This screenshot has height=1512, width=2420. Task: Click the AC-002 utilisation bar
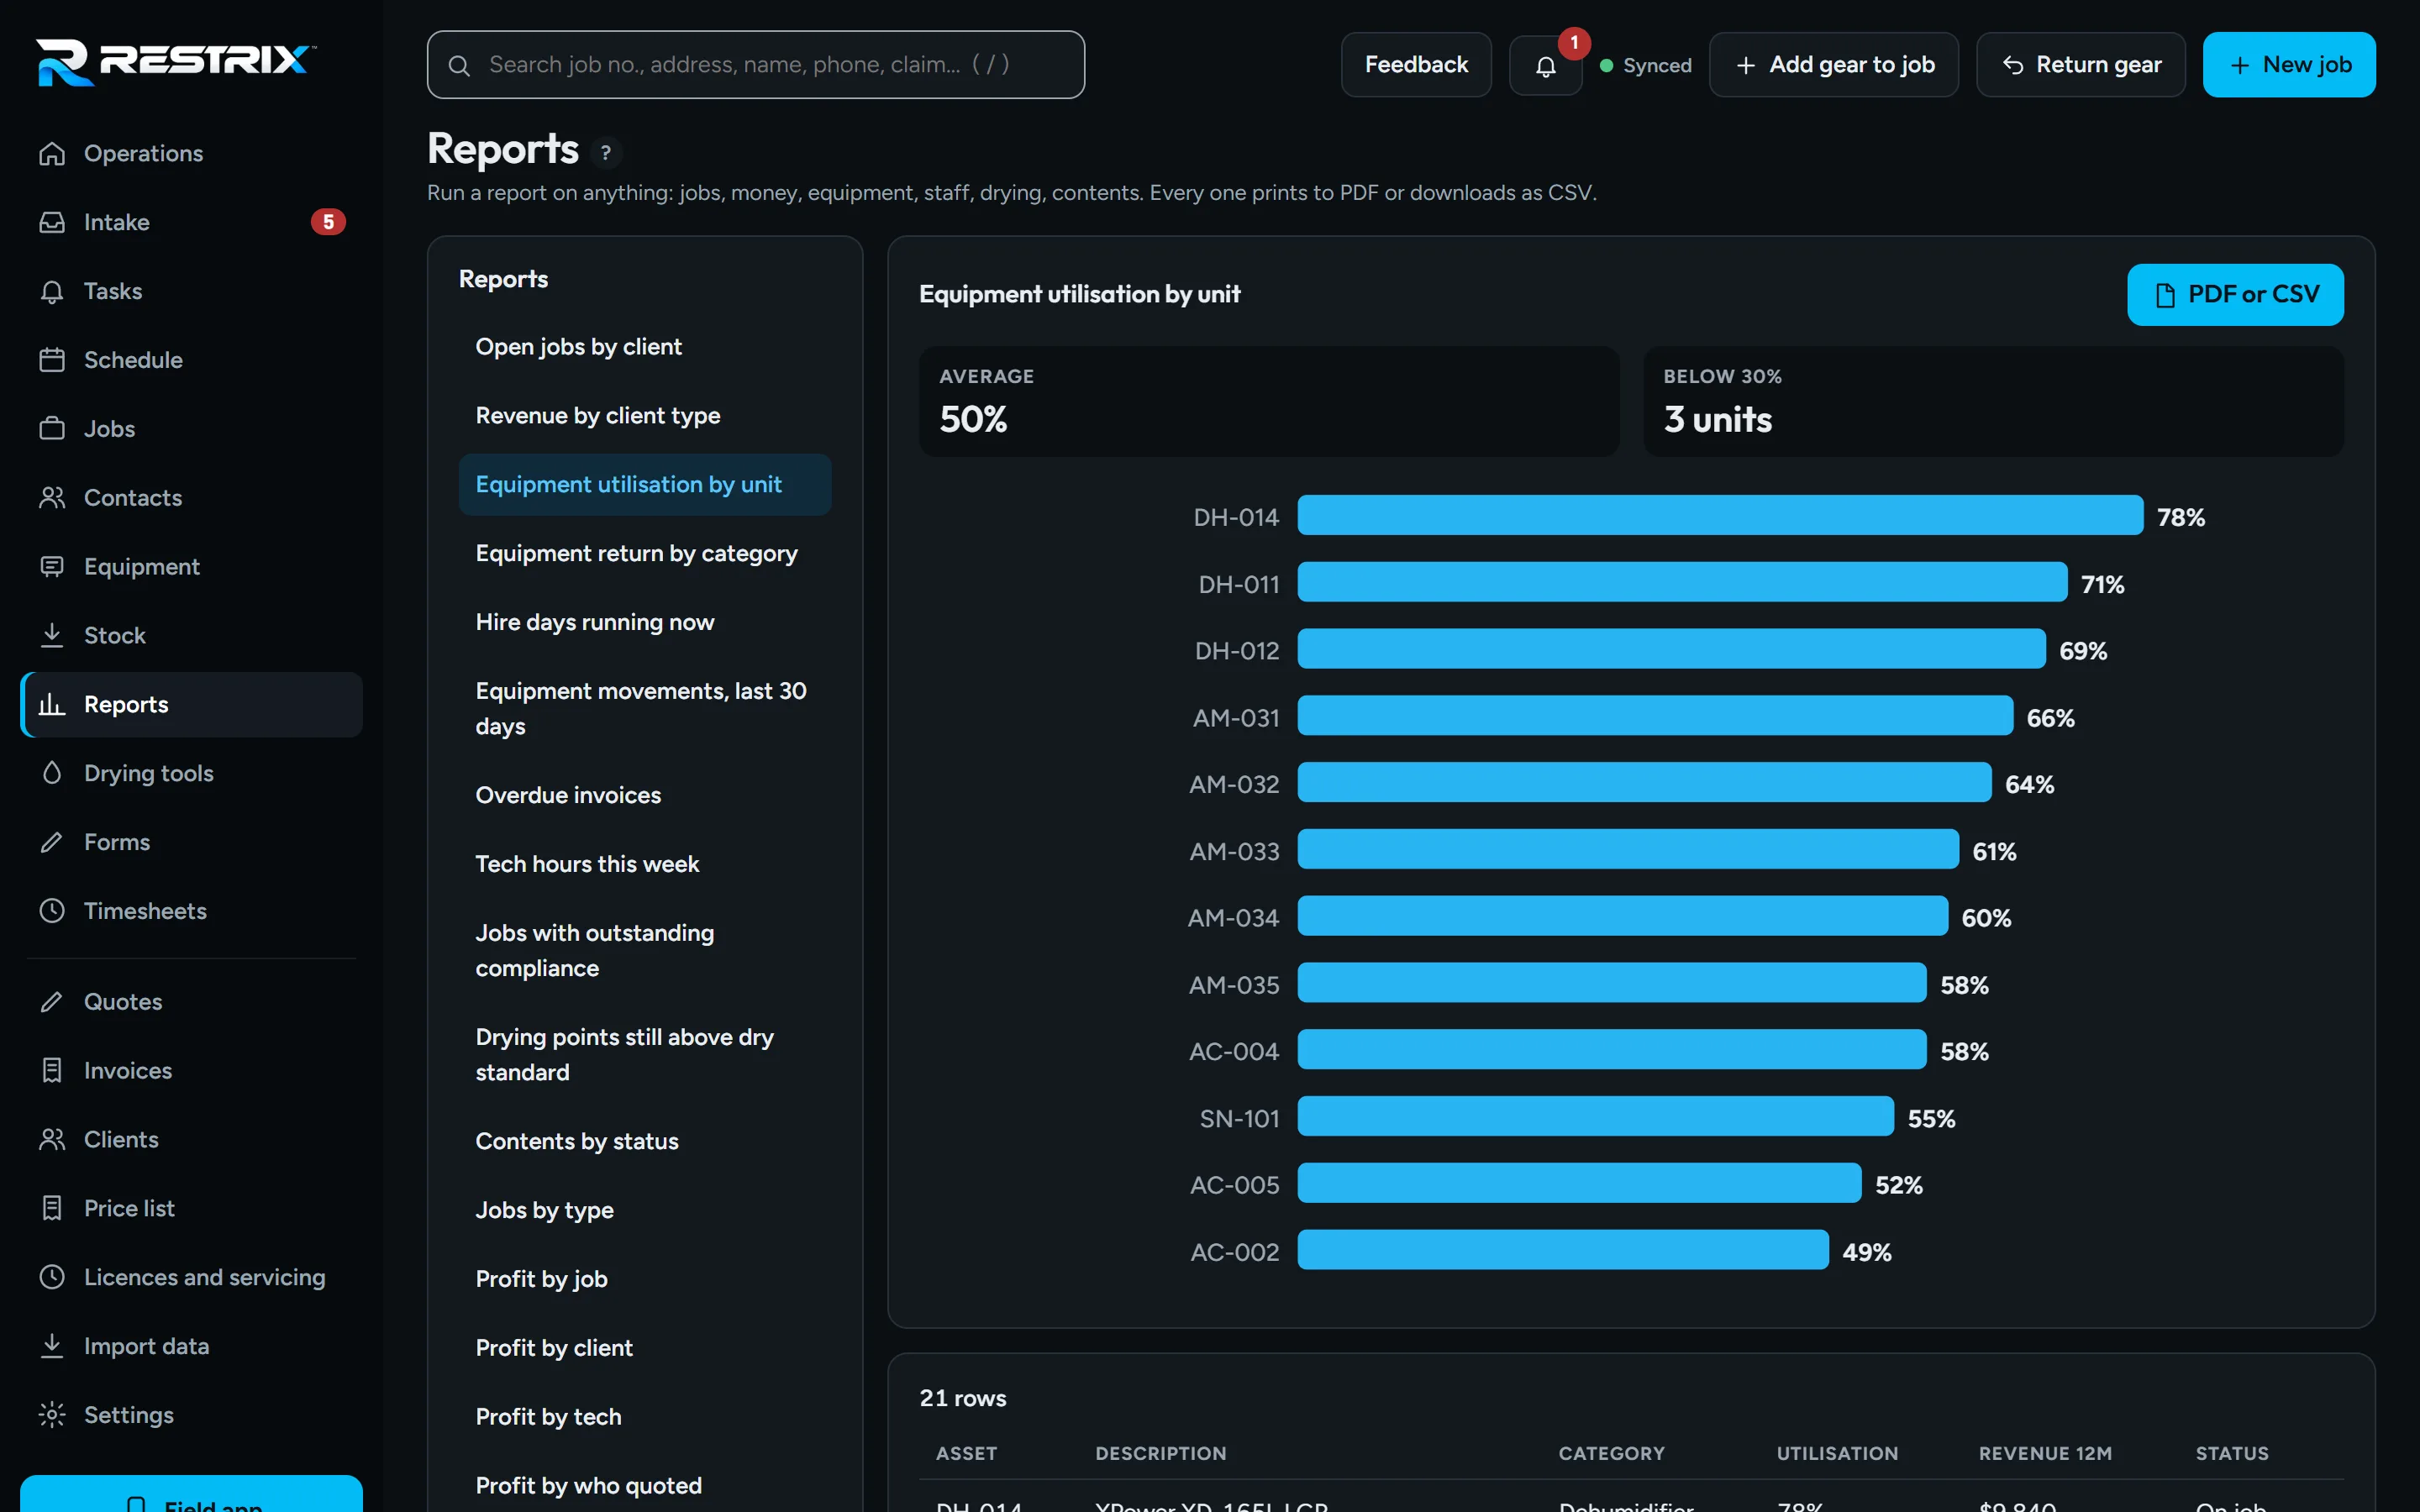[1563, 1251]
